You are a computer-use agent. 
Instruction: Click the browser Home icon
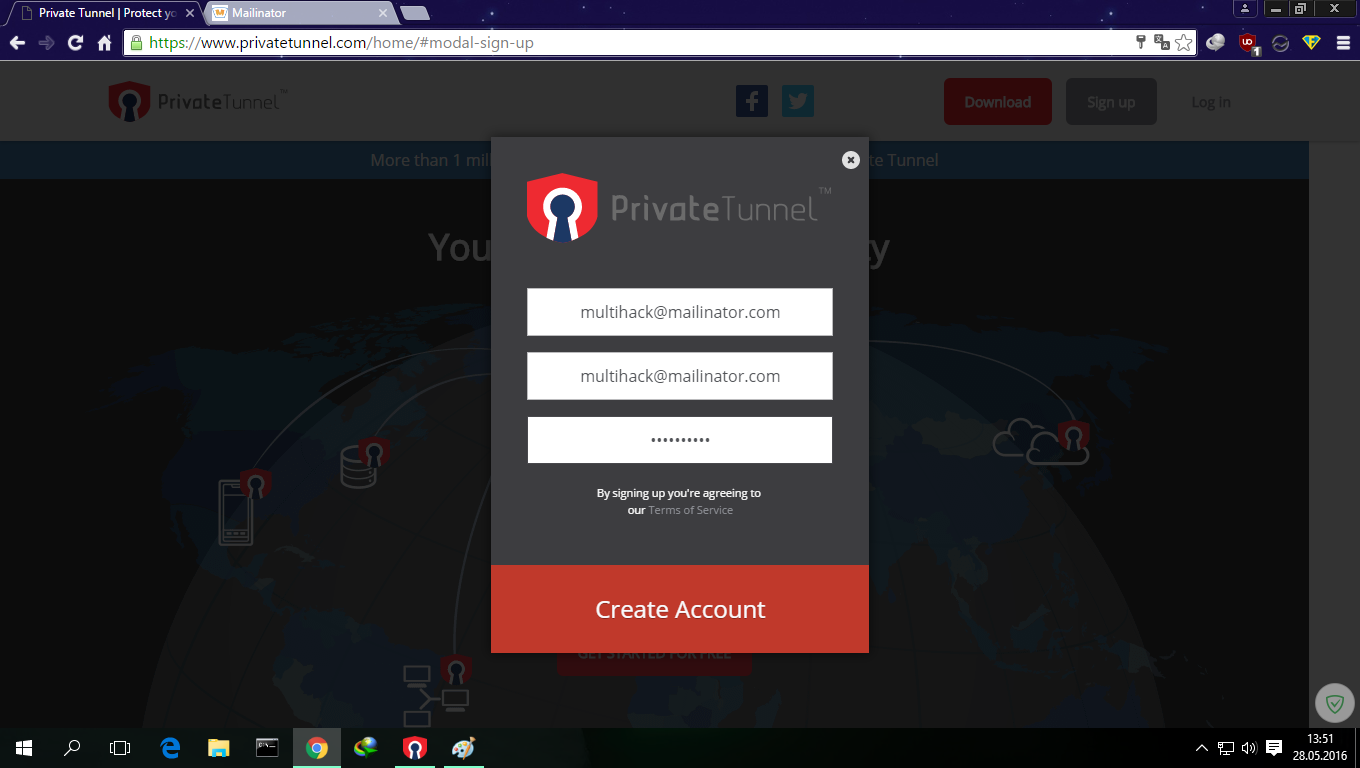pos(104,43)
